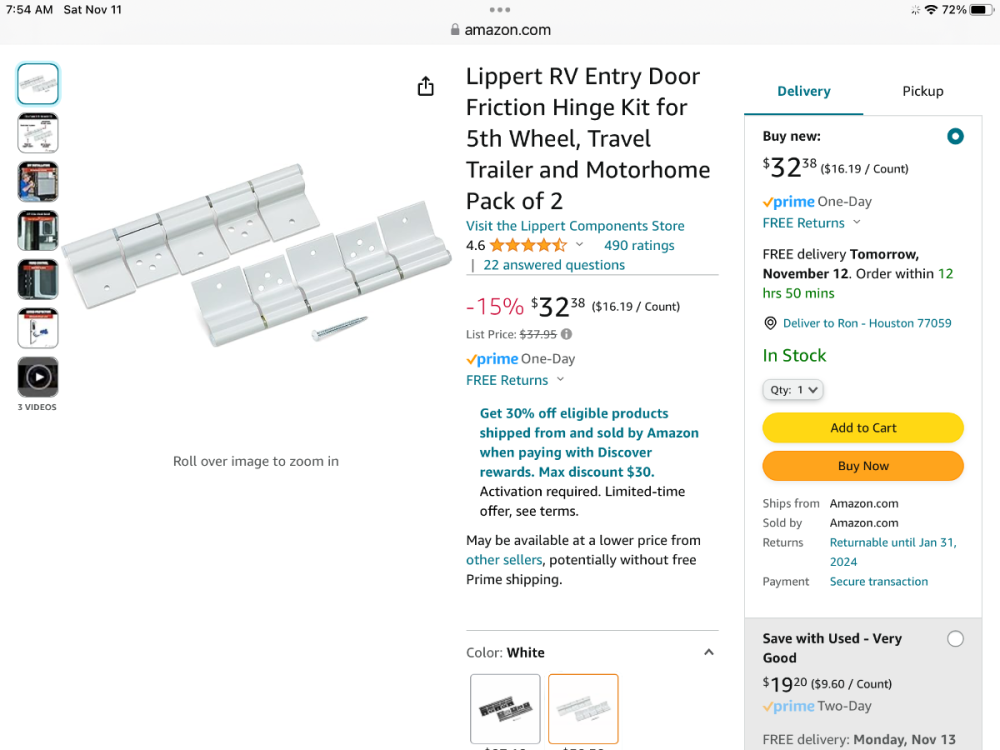This screenshot has height=750, width=1000.
Task: Switch to the Pickup tab
Action: point(922,91)
